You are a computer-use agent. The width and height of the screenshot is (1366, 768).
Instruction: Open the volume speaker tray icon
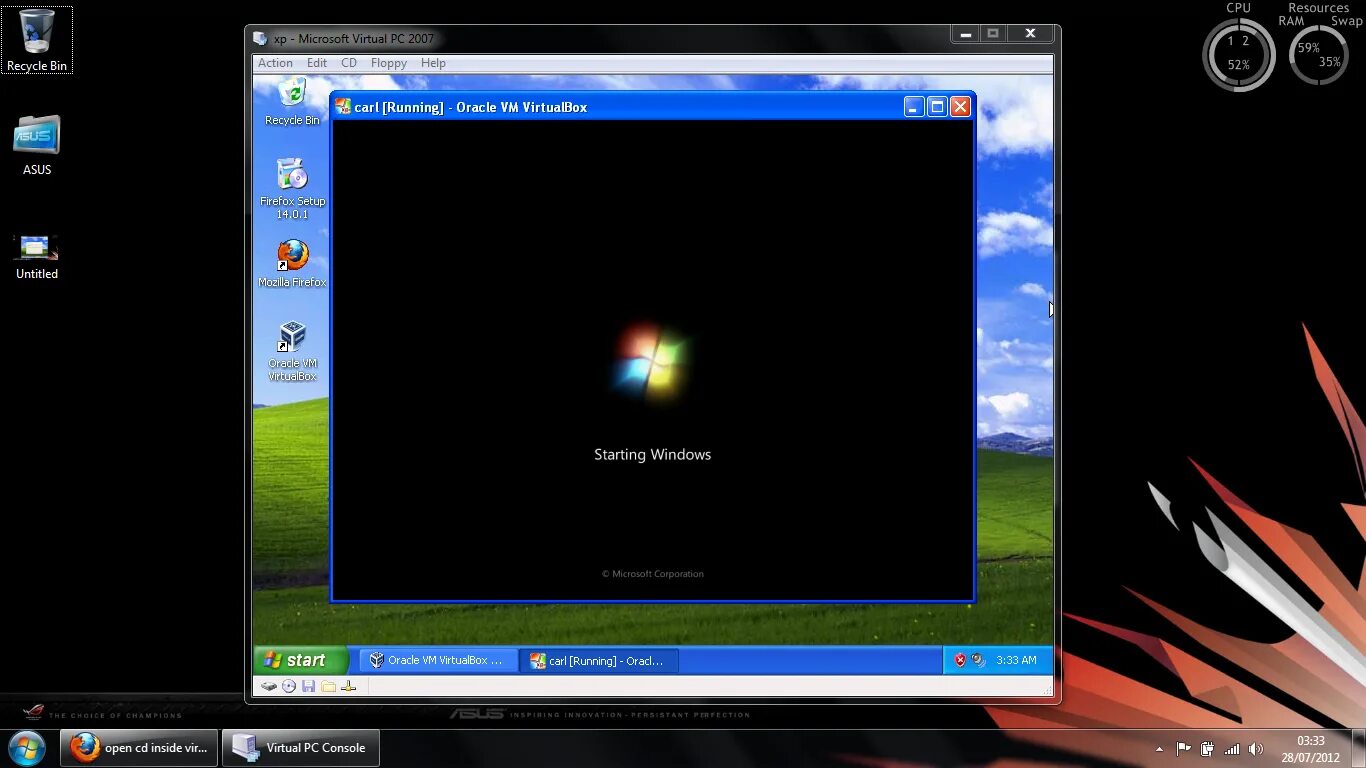[x=1256, y=748]
